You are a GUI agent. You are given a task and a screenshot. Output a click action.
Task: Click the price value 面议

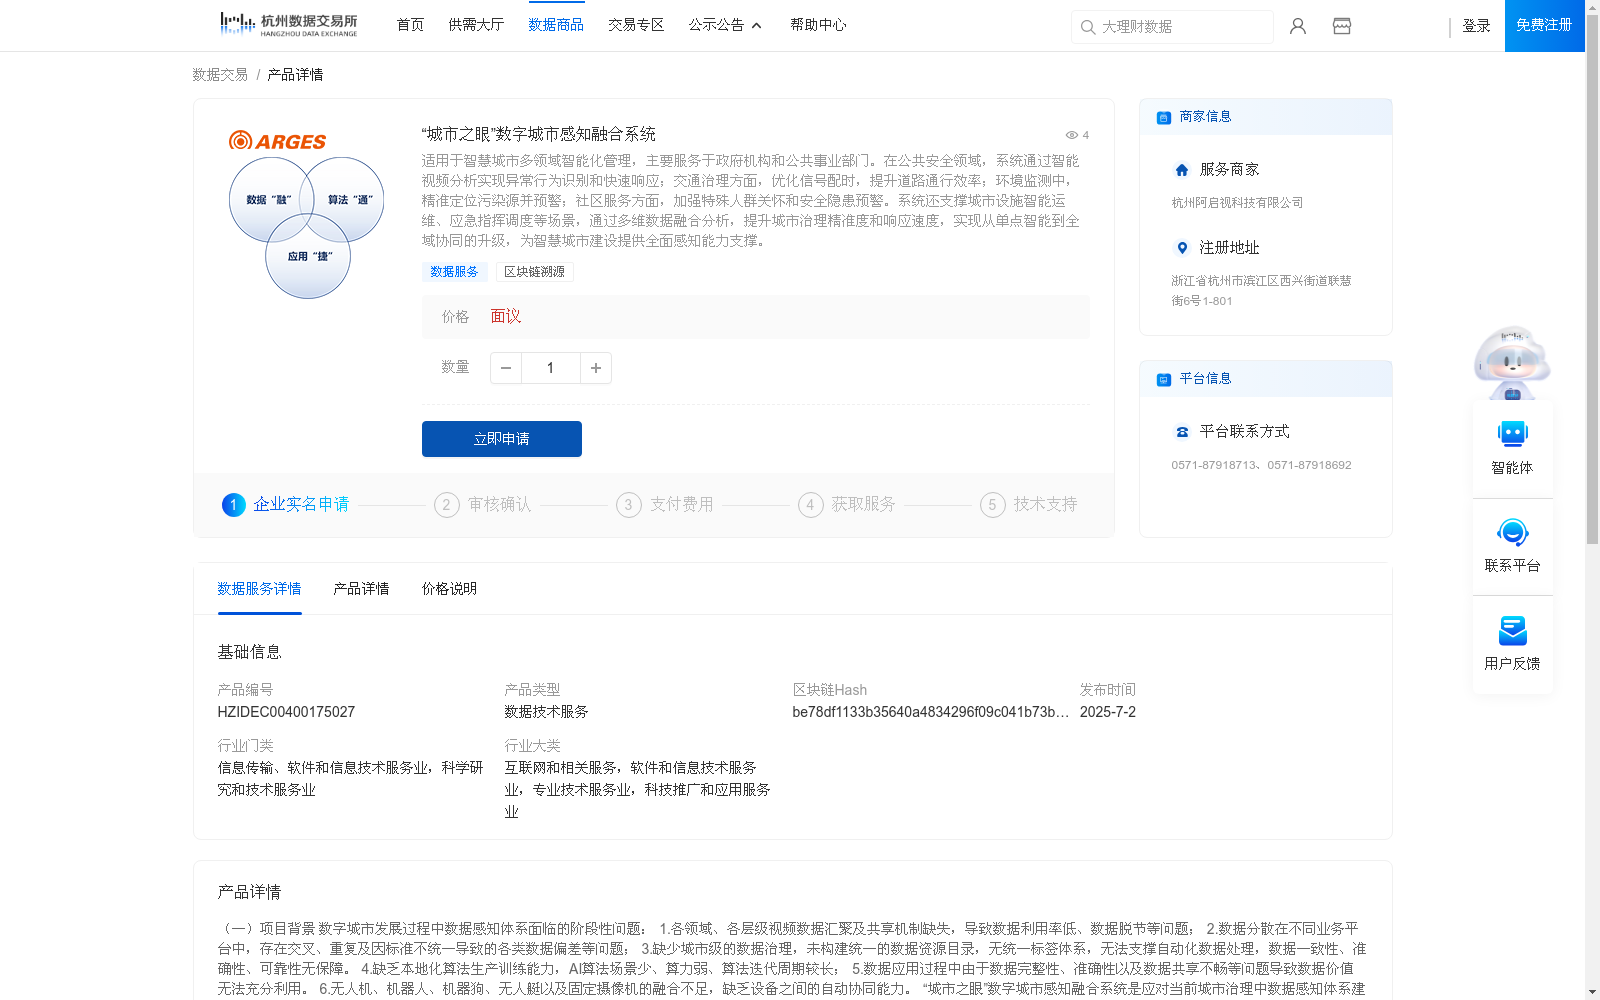(506, 316)
